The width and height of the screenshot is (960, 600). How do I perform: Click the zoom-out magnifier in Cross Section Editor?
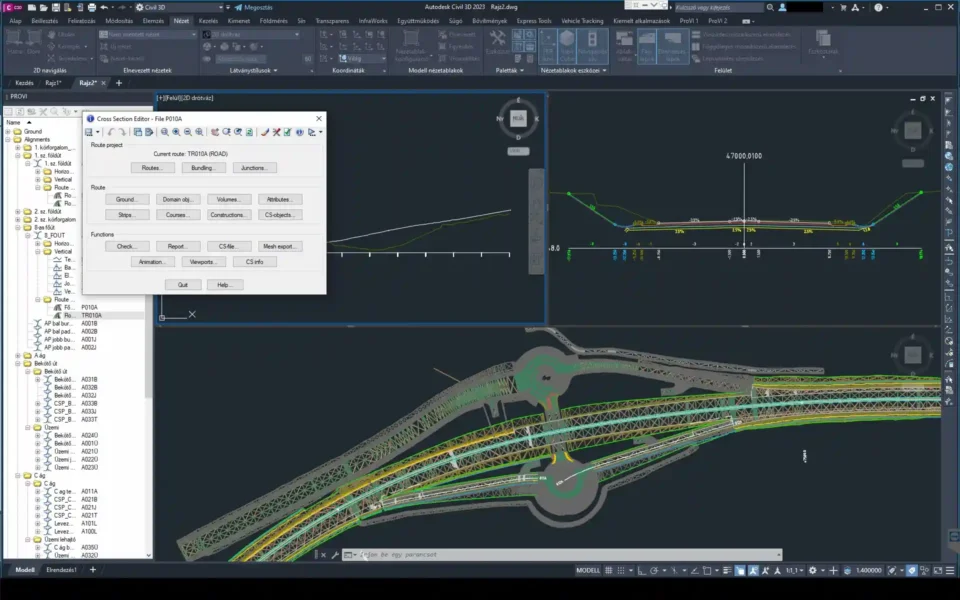187,132
